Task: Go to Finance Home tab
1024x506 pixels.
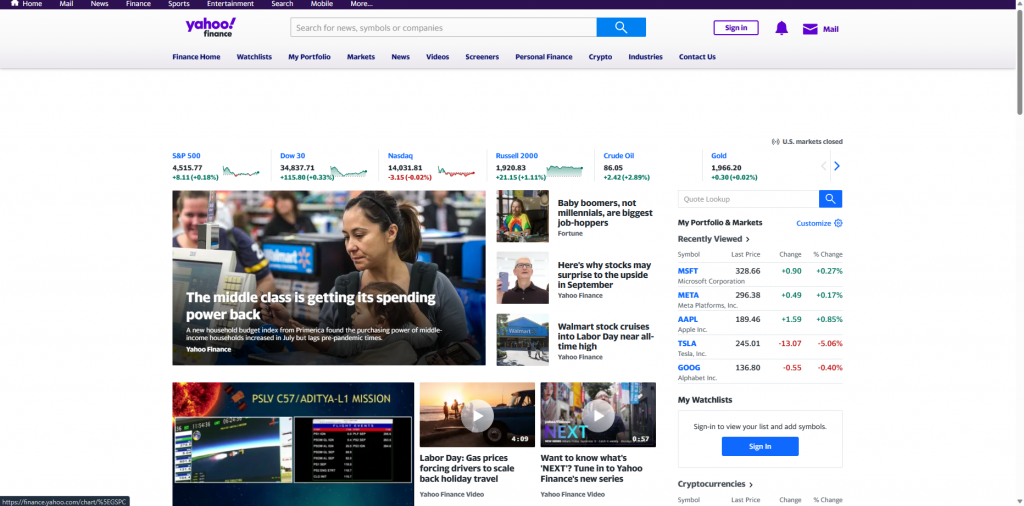Action: click(x=196, y=57)
